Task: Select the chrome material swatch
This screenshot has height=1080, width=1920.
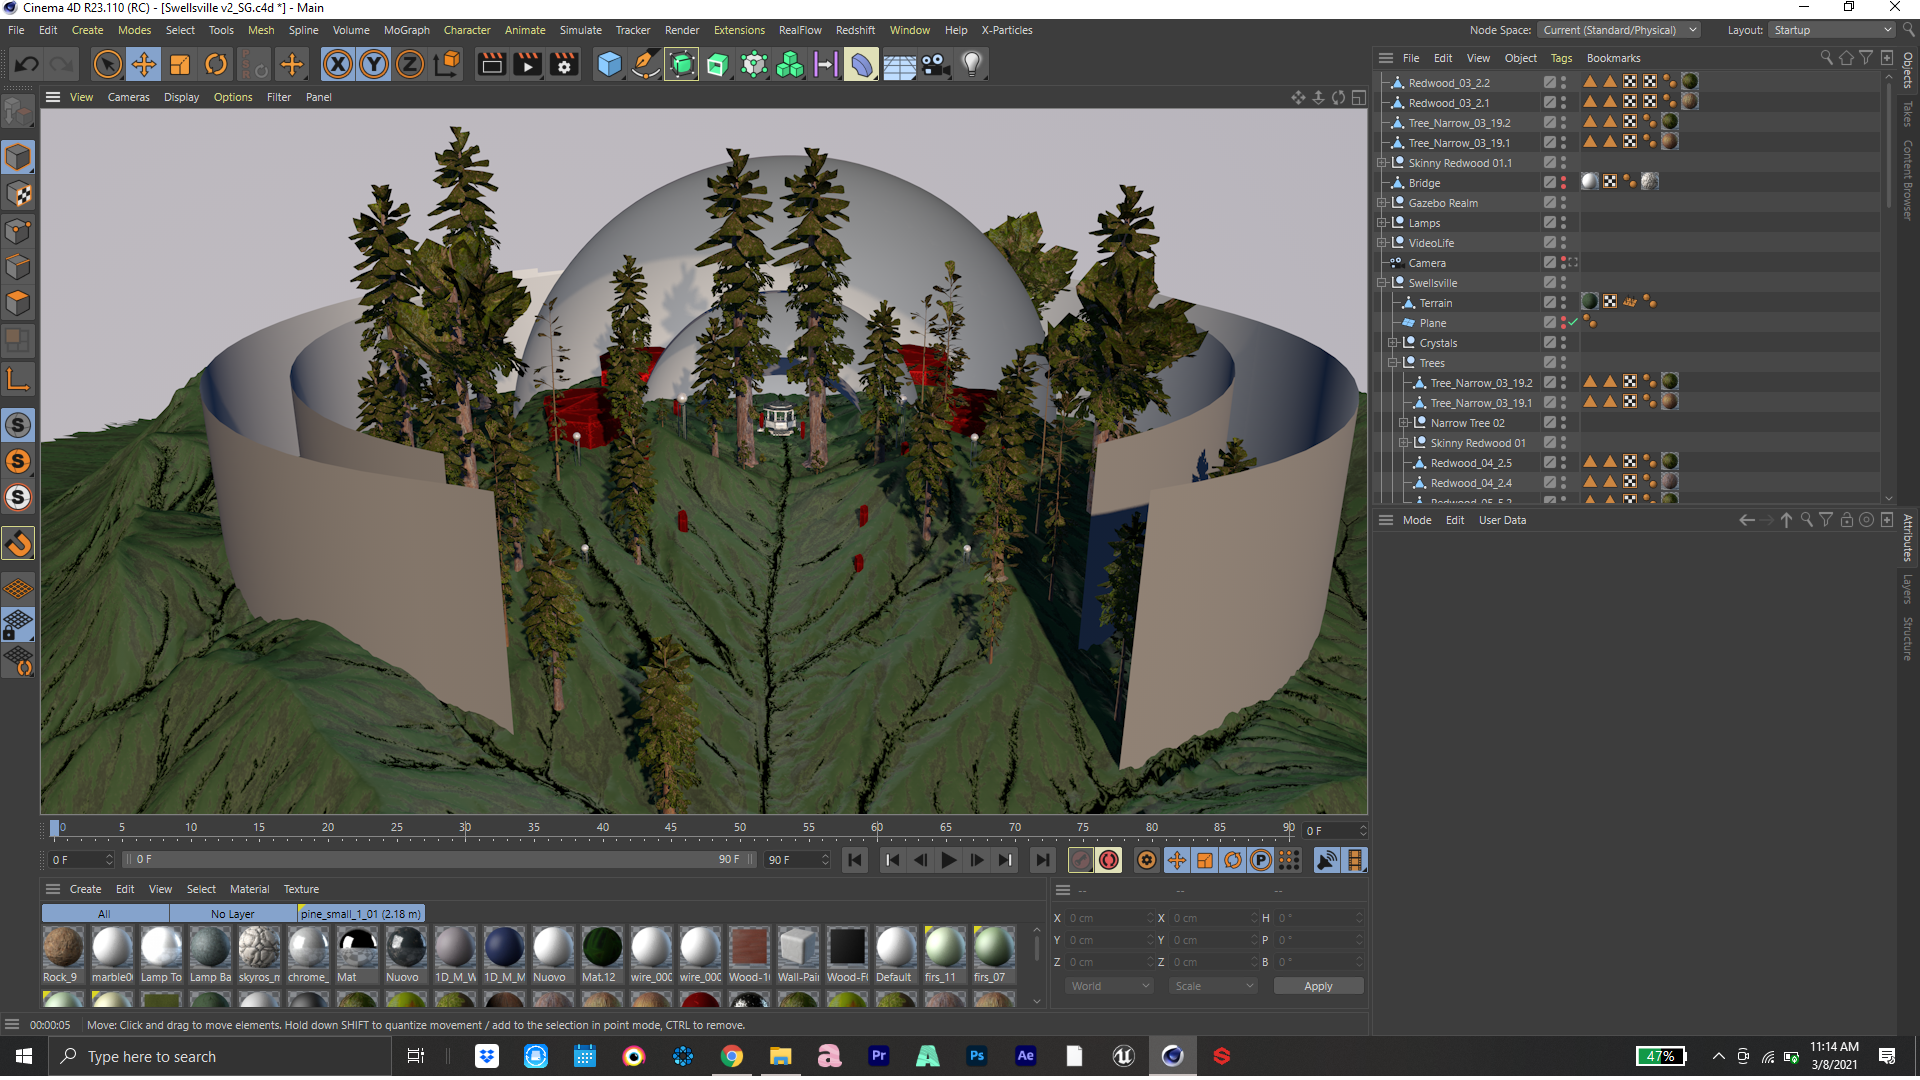Action: click(308, 955)
